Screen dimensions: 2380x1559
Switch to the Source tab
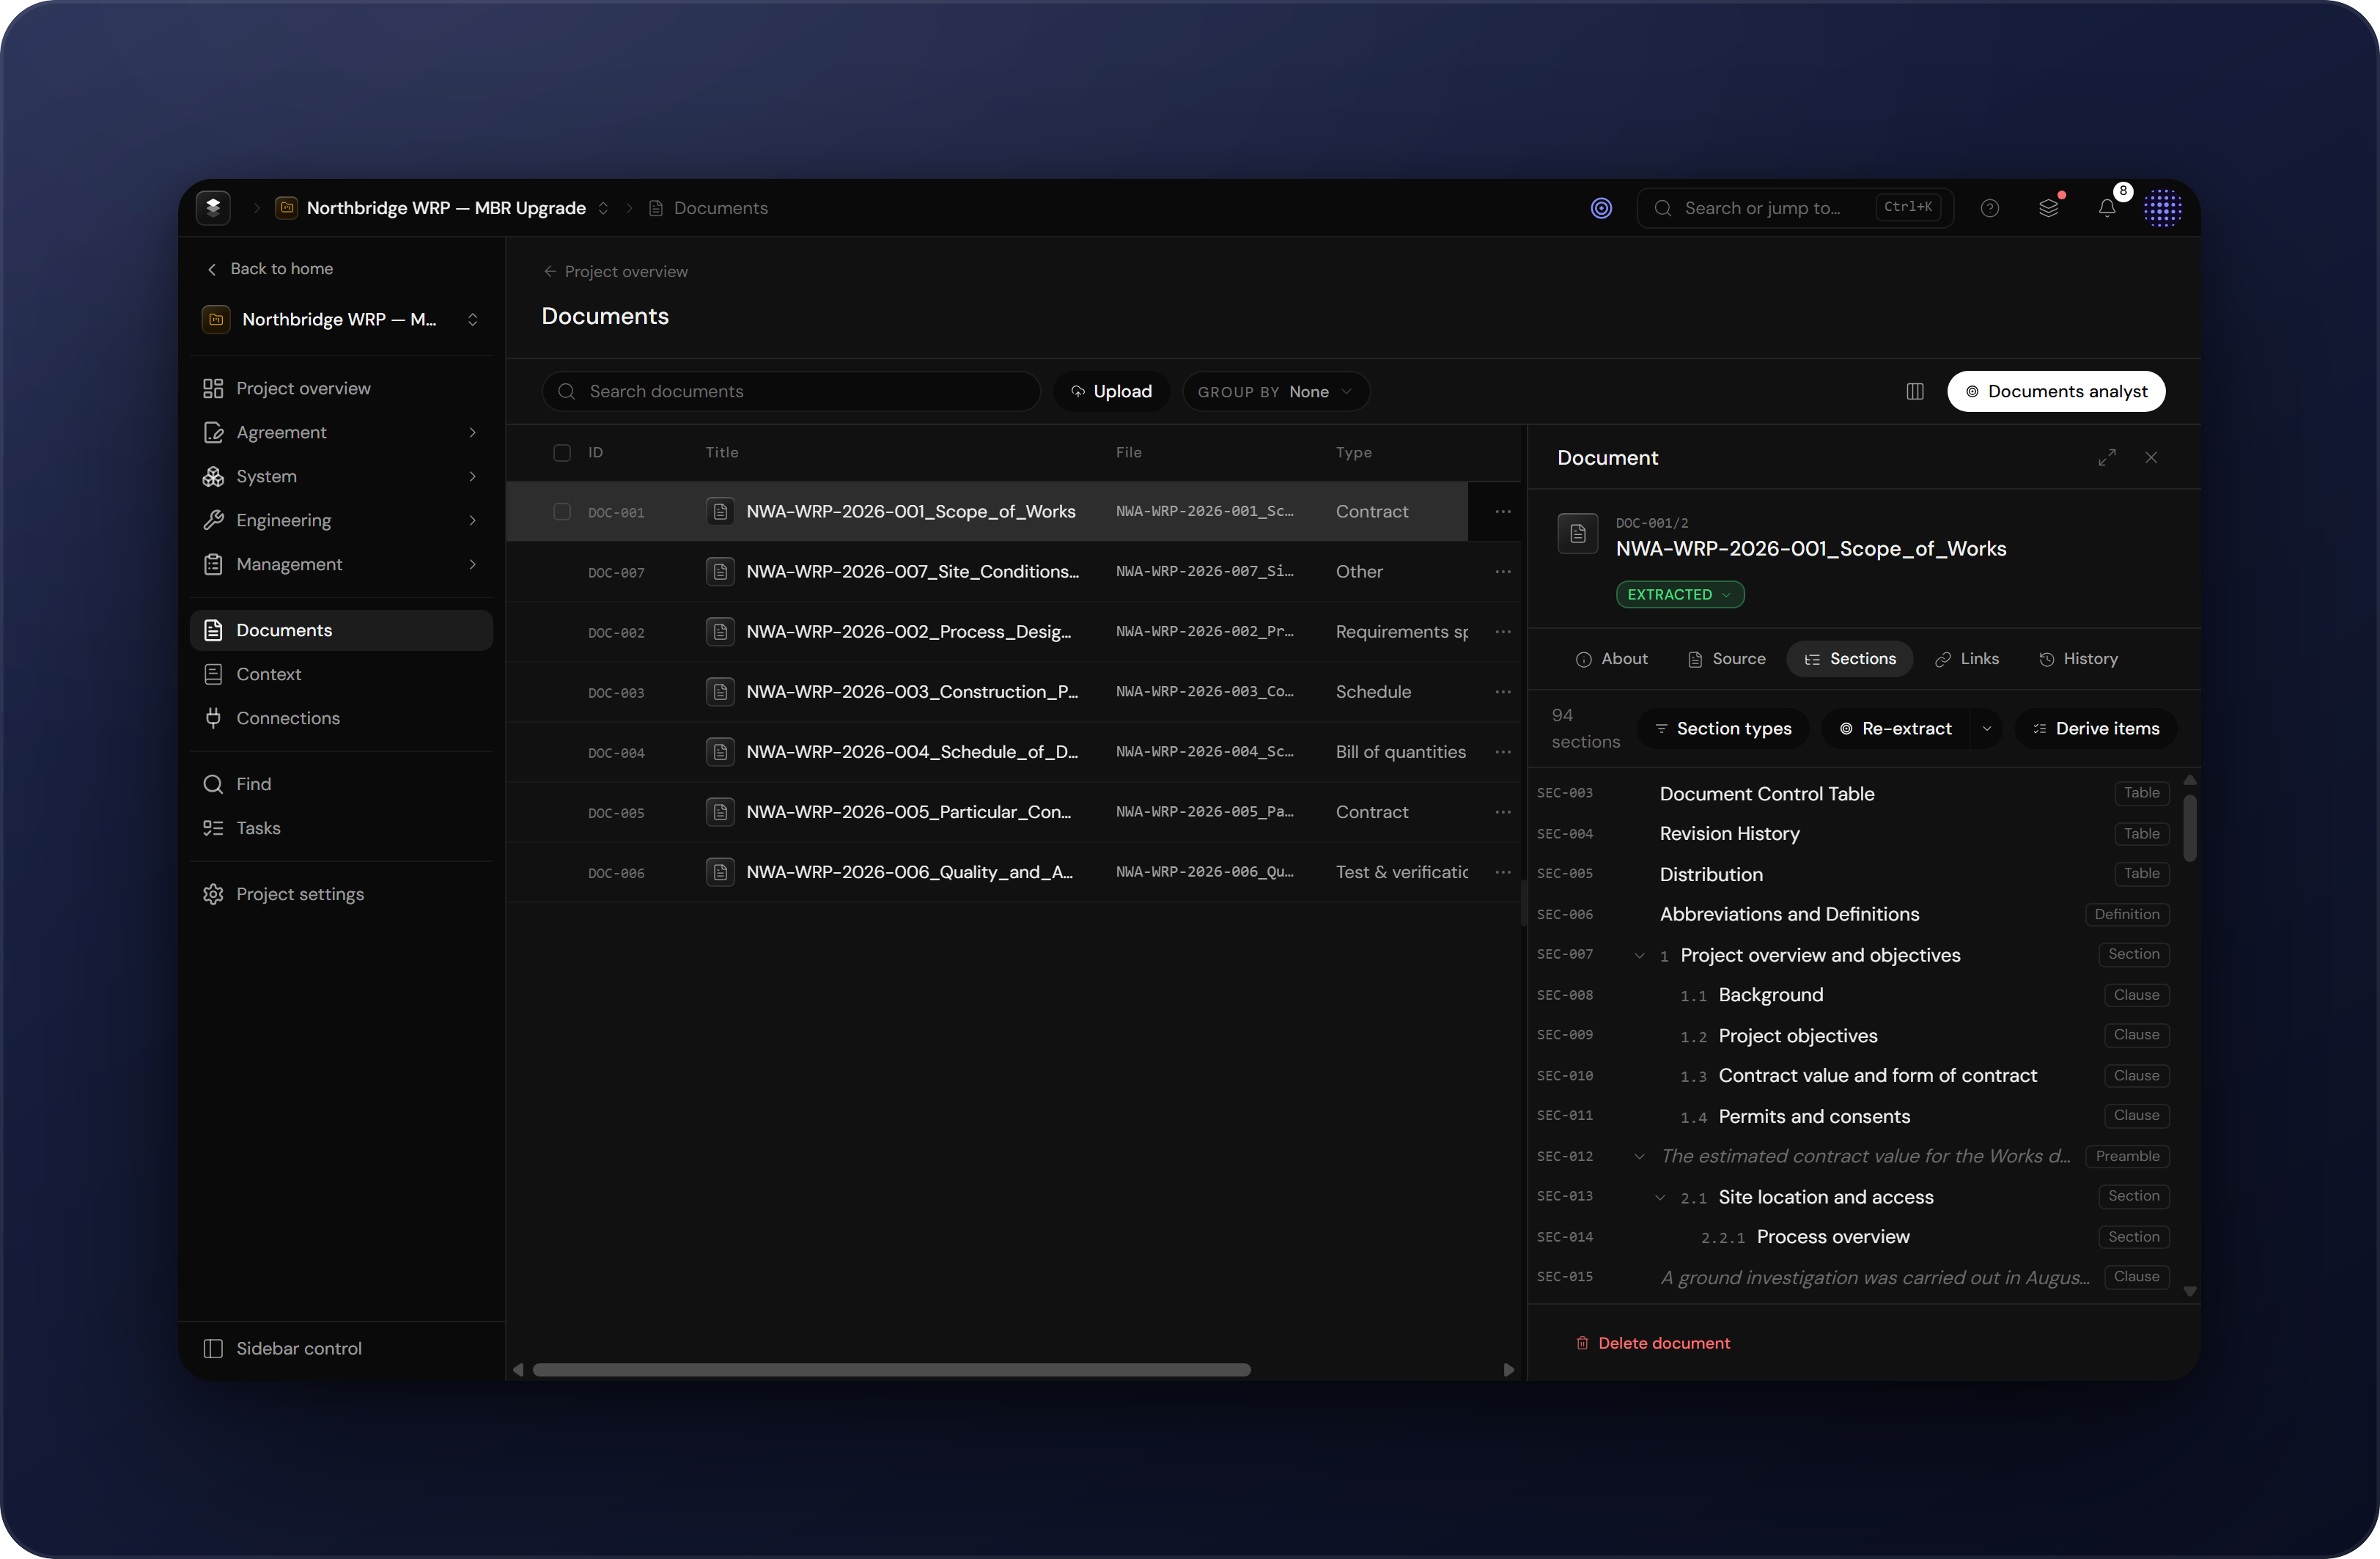pos(1726,659)
